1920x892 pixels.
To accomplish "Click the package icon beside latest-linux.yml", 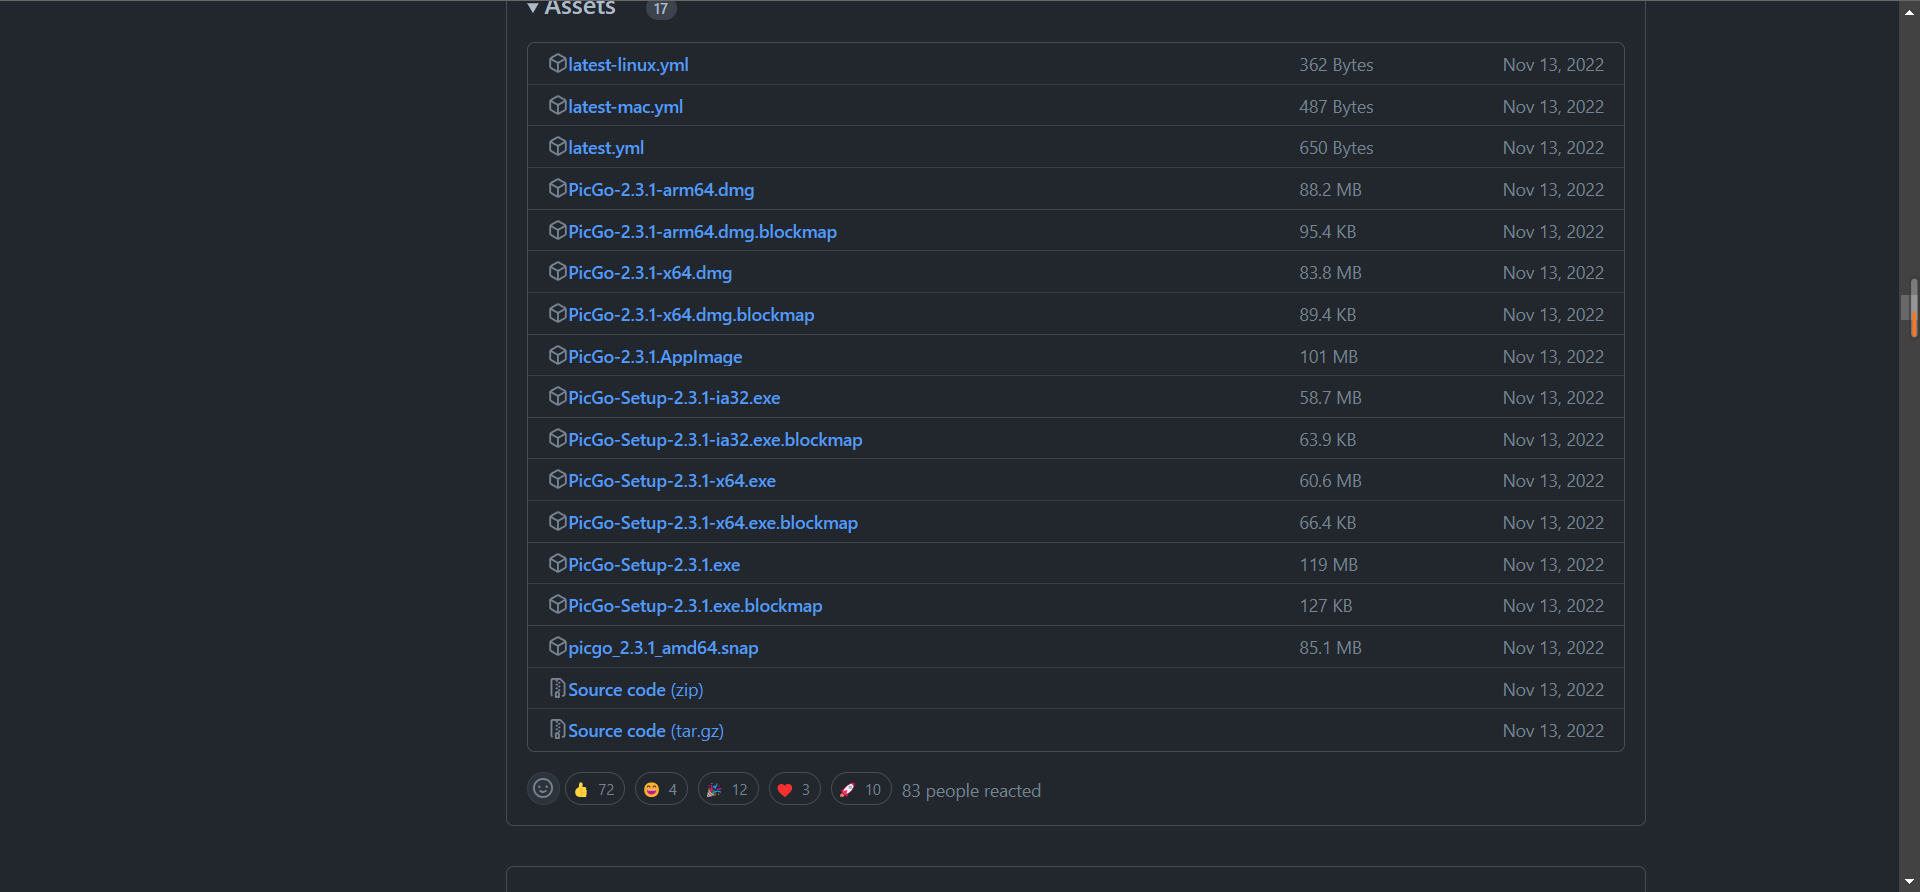I will coord(558,63).
